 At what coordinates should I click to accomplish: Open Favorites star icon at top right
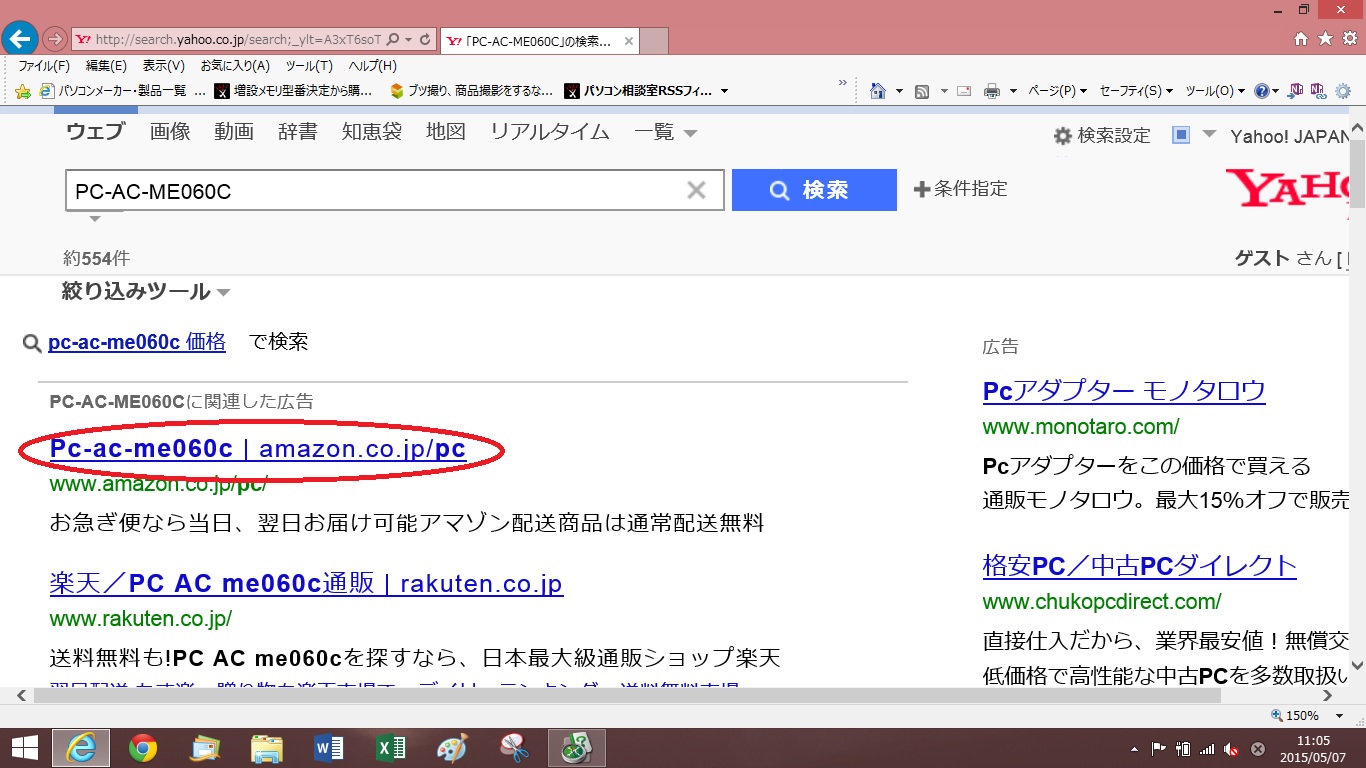click(x=1325, y=39)
